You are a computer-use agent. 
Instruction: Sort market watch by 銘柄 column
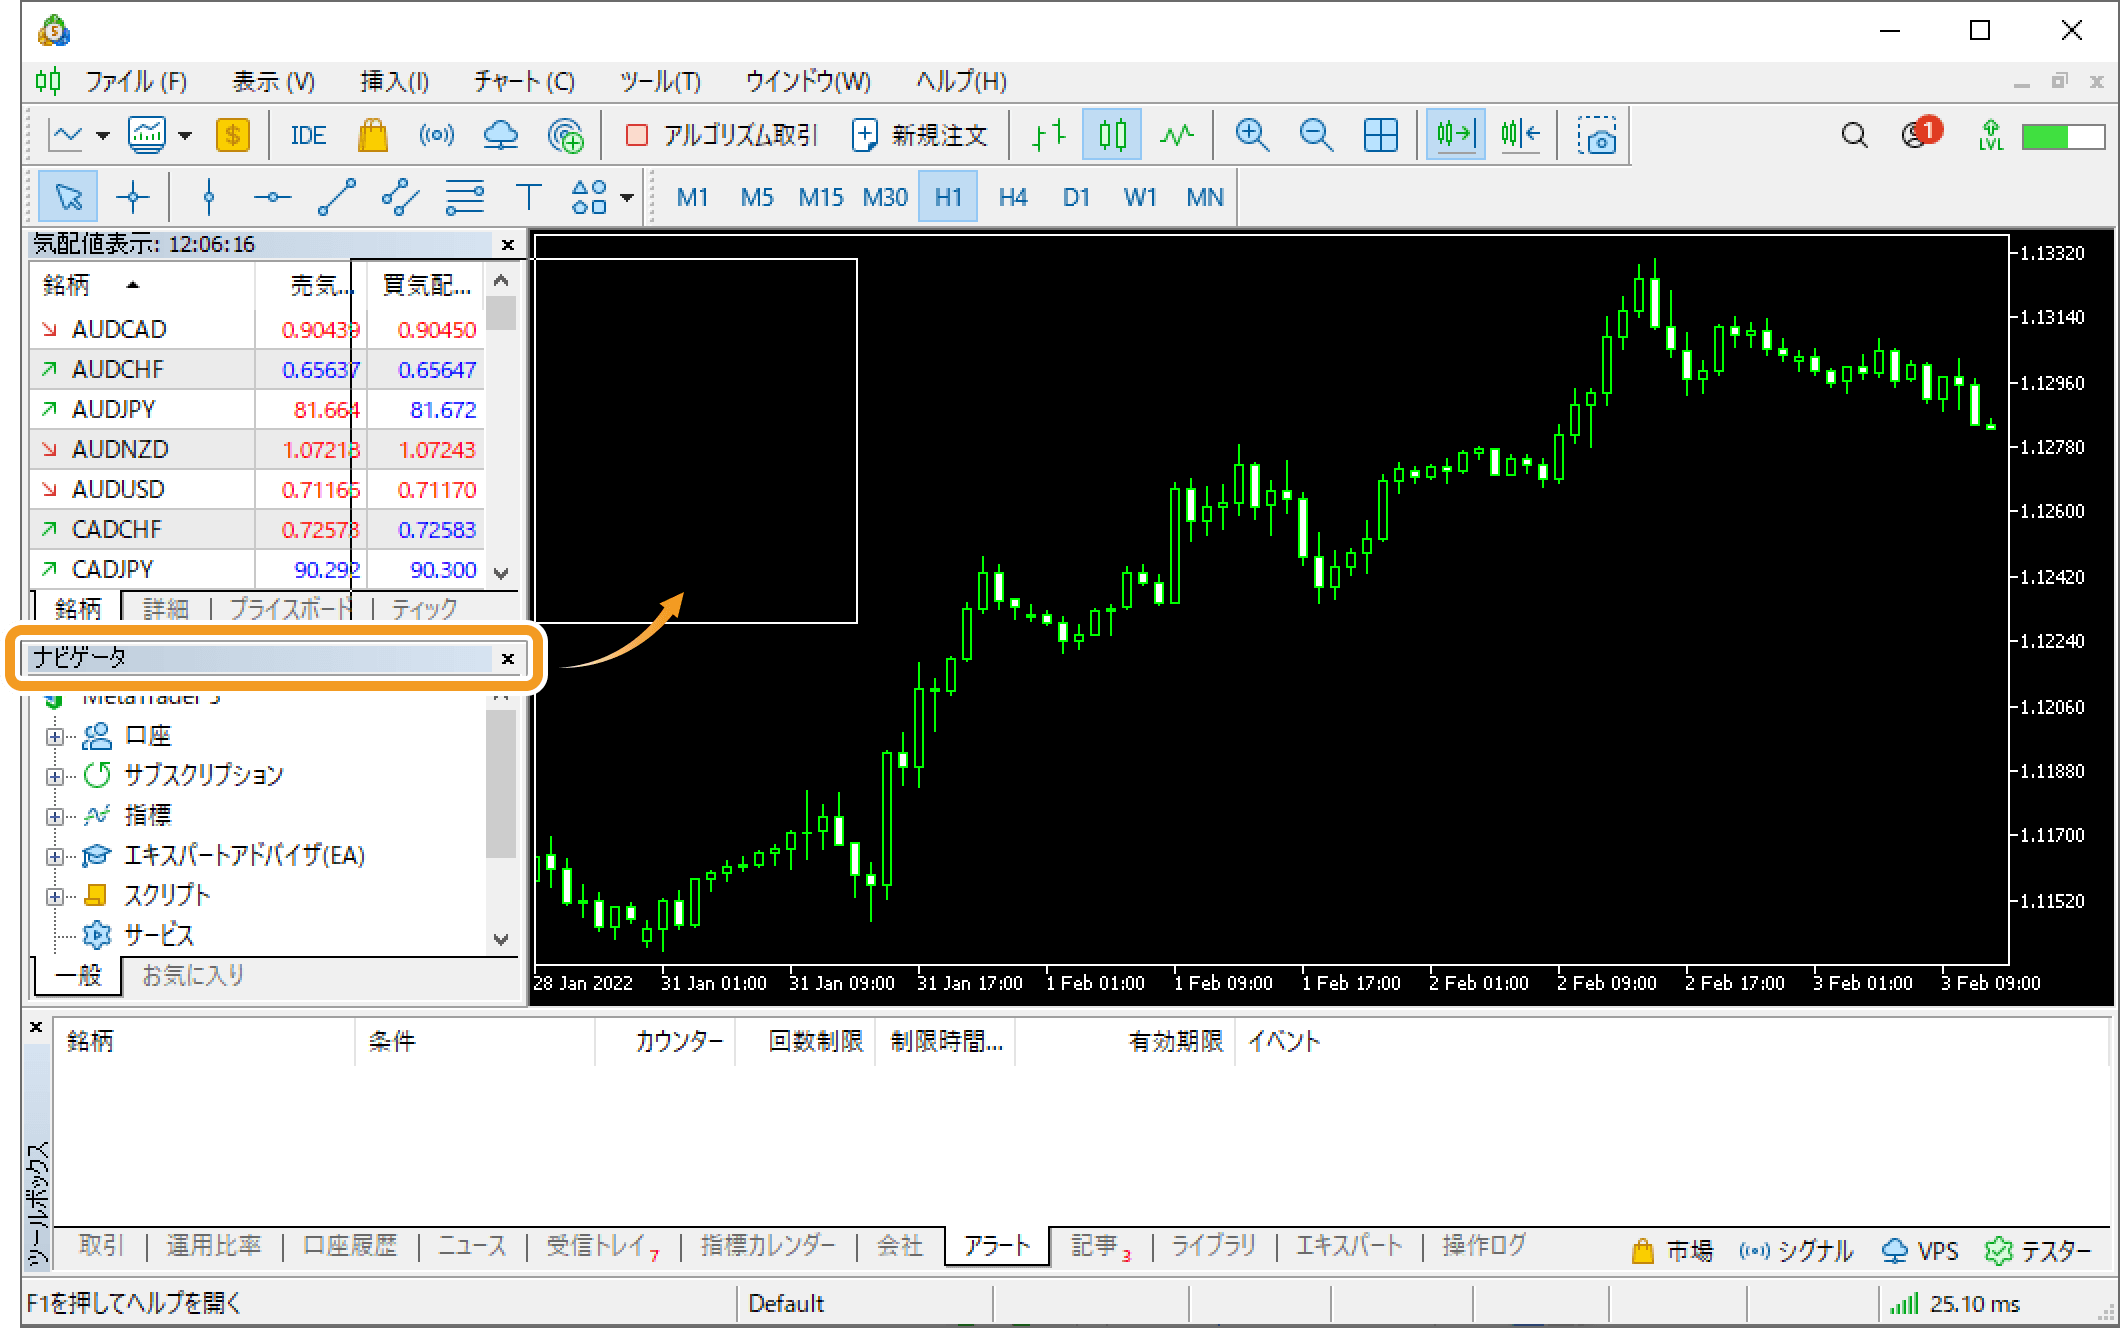(x=142, y=285)
